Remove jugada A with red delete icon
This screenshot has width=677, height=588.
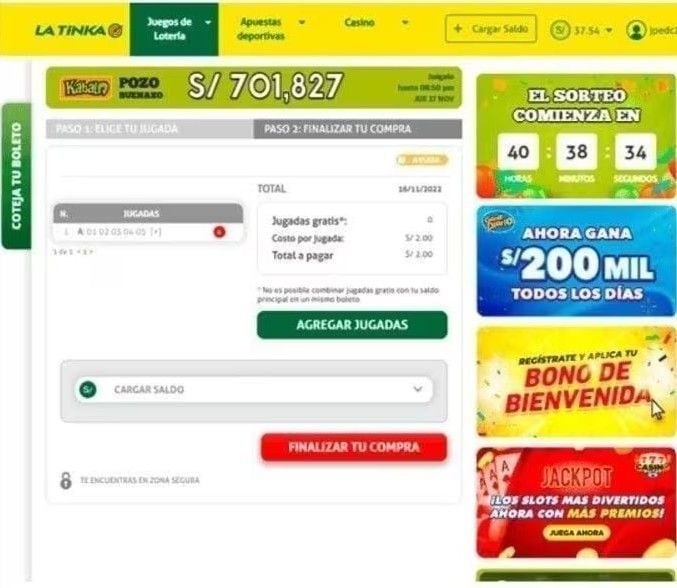coord(219,232)
